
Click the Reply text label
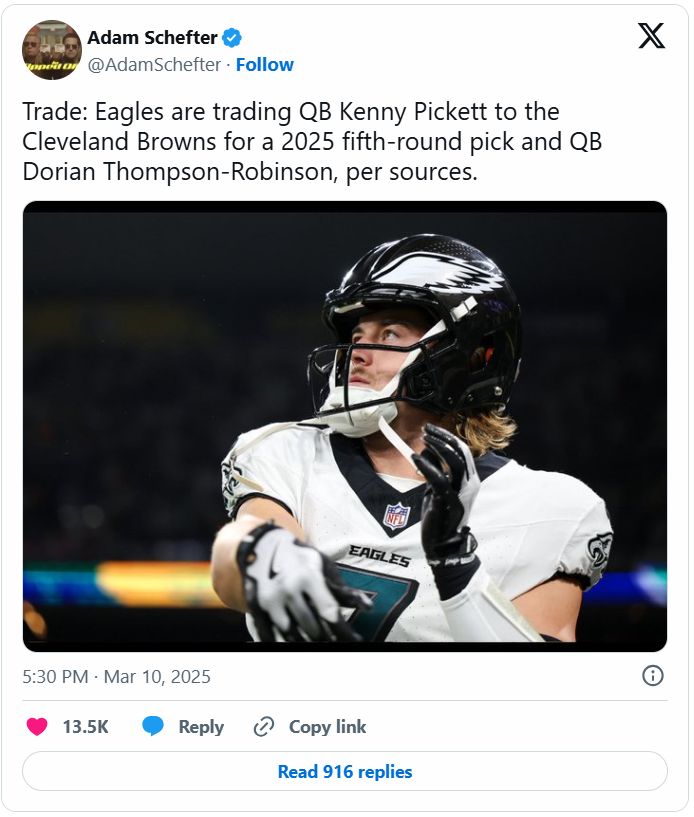click(201, 727)
